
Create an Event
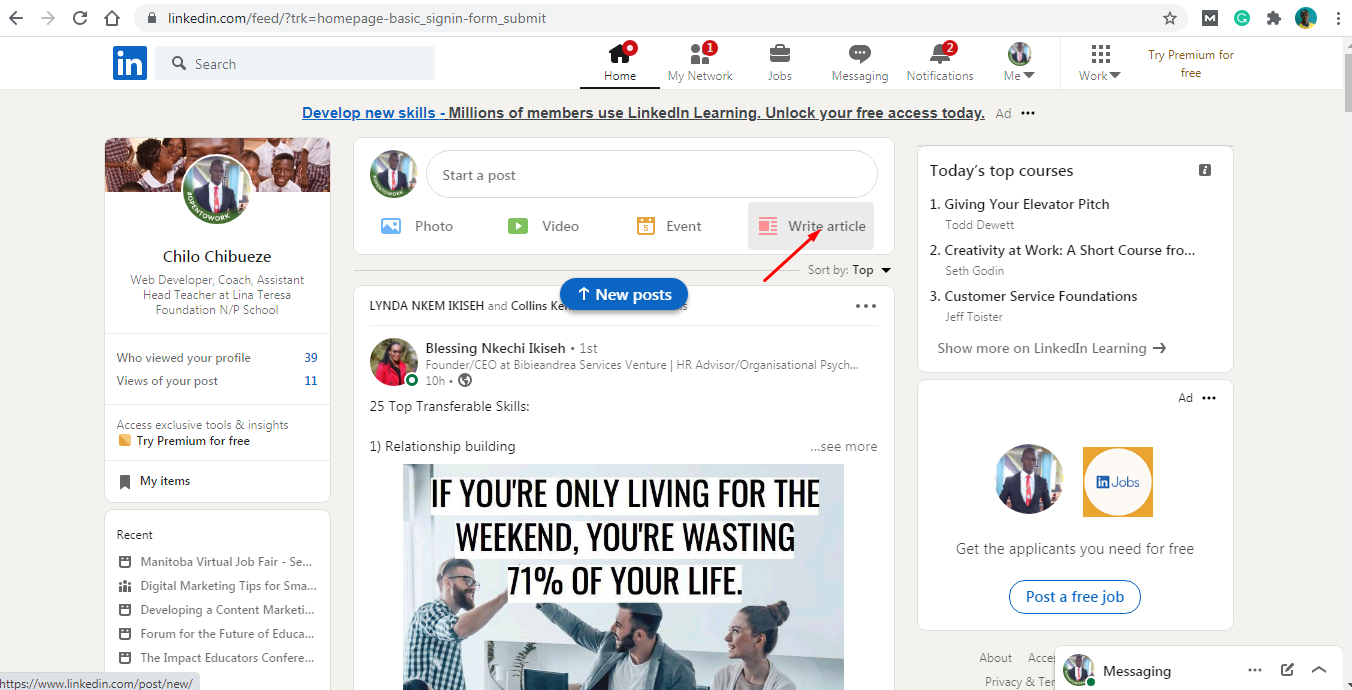pyautogui.click(x=669, y=226)
